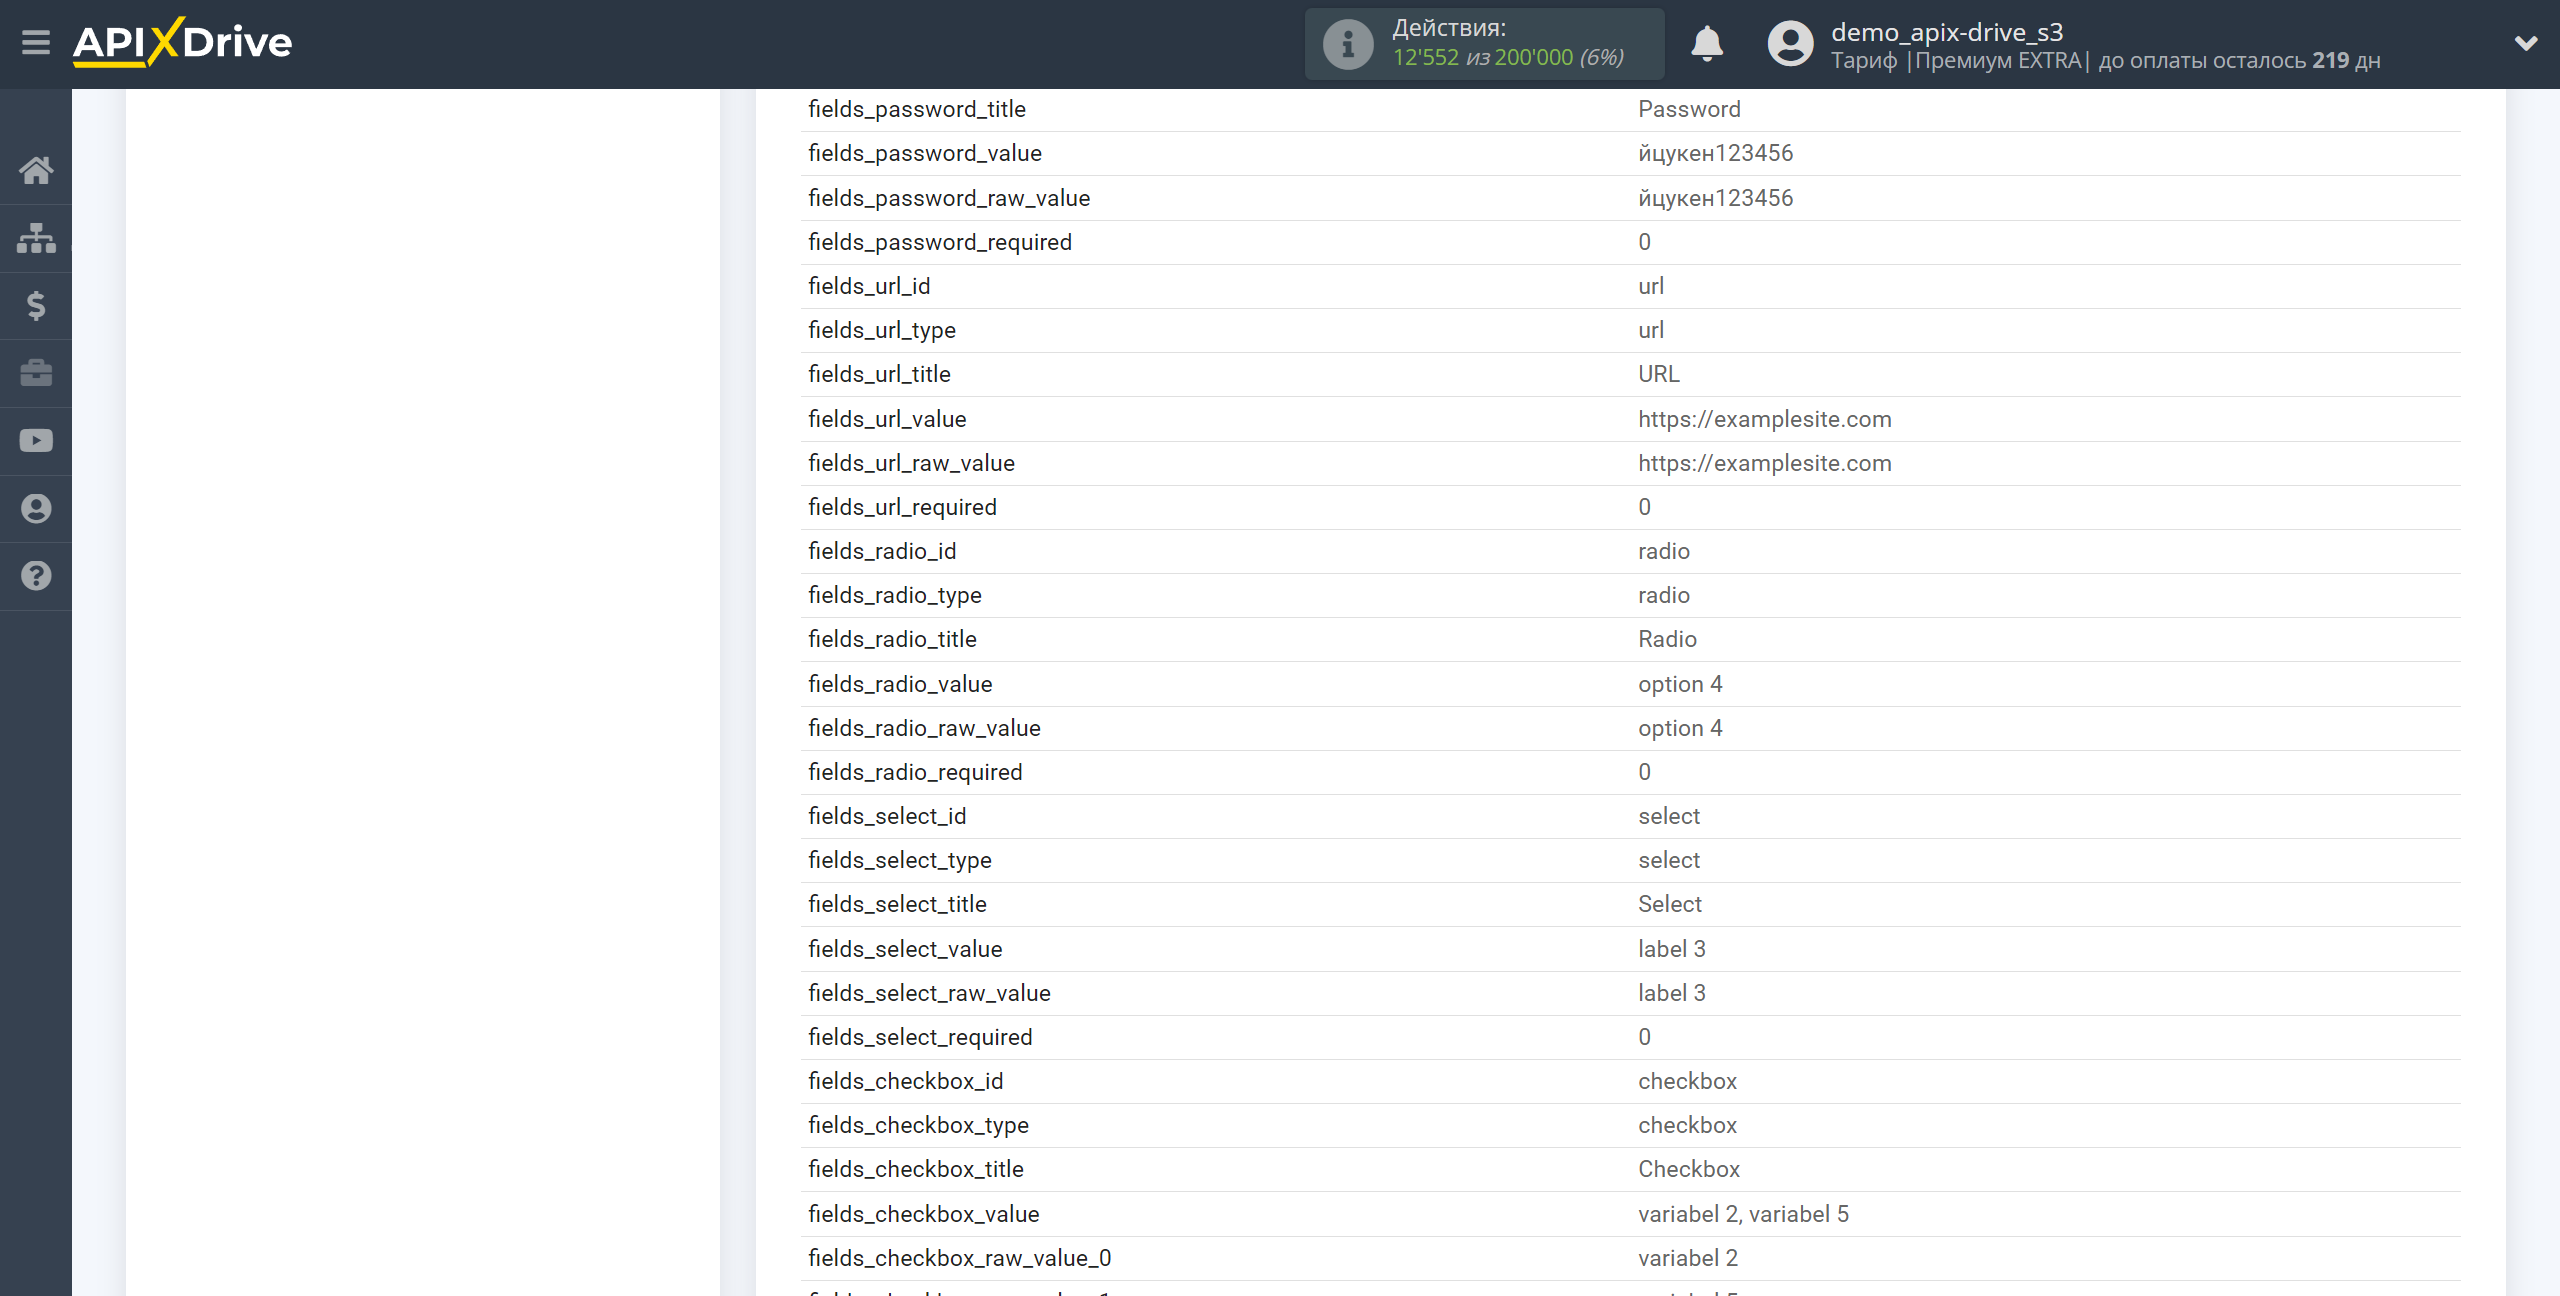
Task: Open the billing dollar icon
Action: tap(36, 305)
